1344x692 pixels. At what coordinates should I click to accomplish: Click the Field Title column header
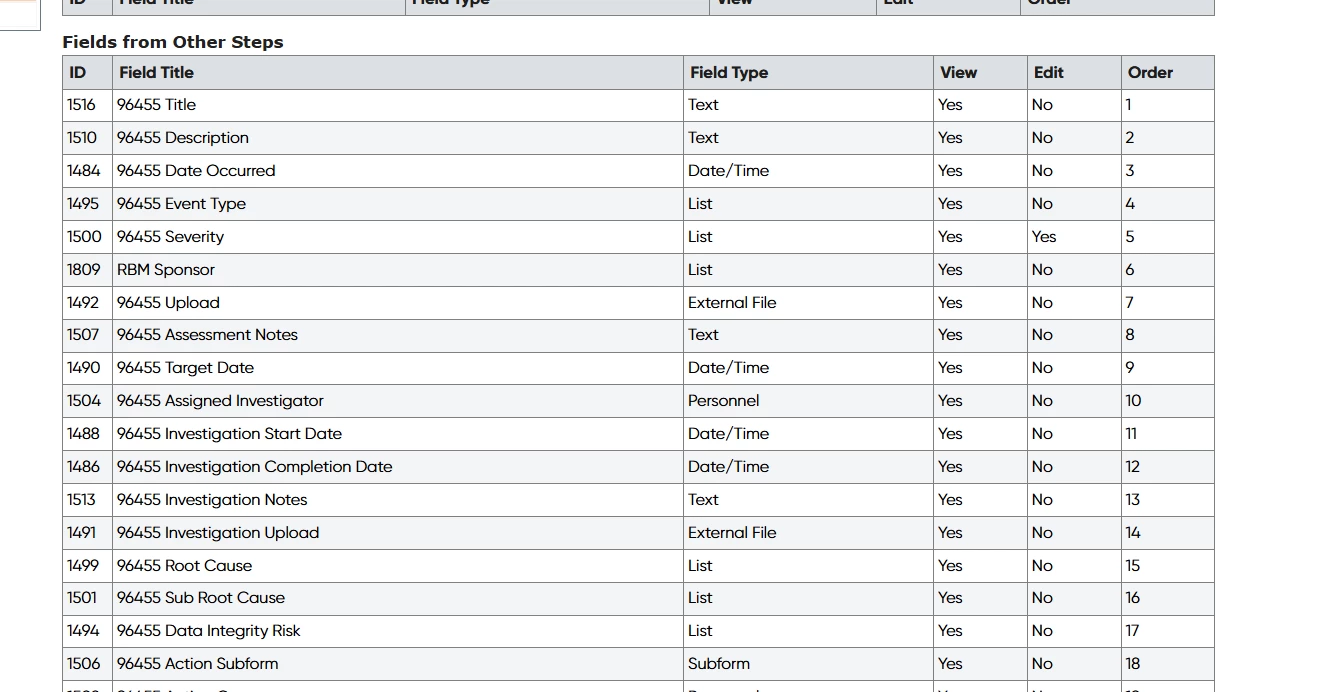click(156, 72)
